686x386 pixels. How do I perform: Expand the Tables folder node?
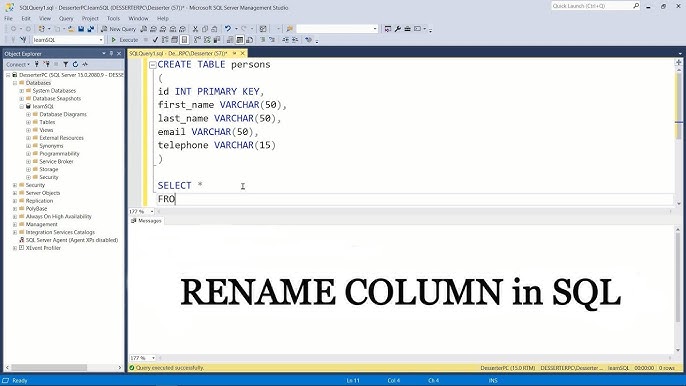pyautogui.click(x=28, y=122)
